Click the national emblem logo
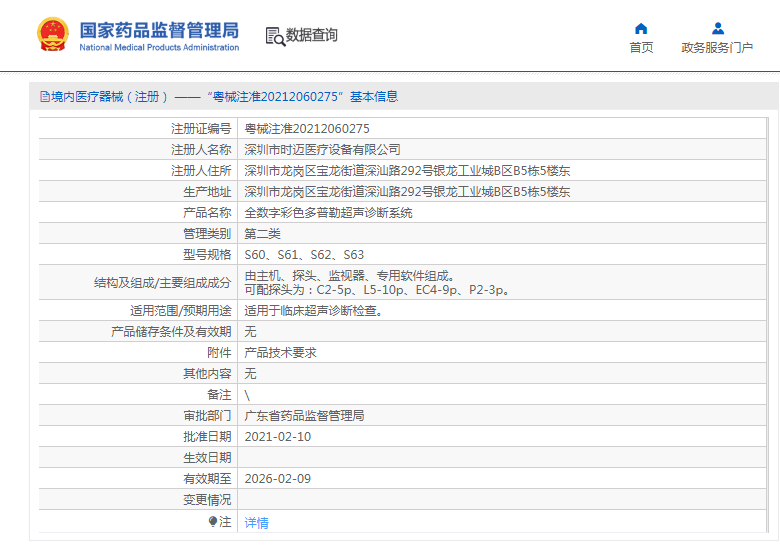Image resolution: width=780 pixels, height=545 pixels. tap(50, 34)
